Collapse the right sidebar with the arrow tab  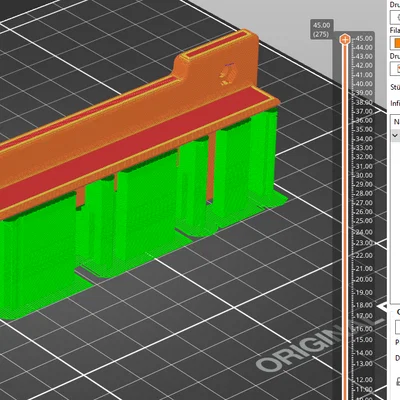point(382,306)
